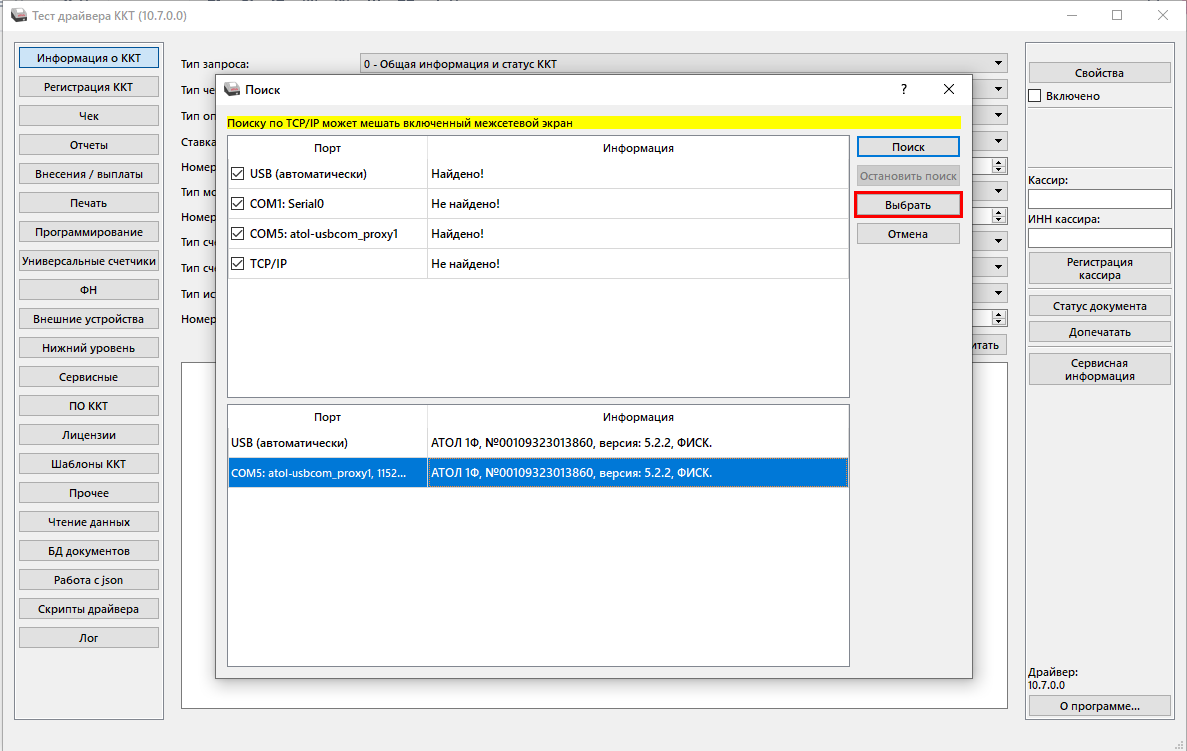Cancel the search with Отмена

(x=908, y=234)
